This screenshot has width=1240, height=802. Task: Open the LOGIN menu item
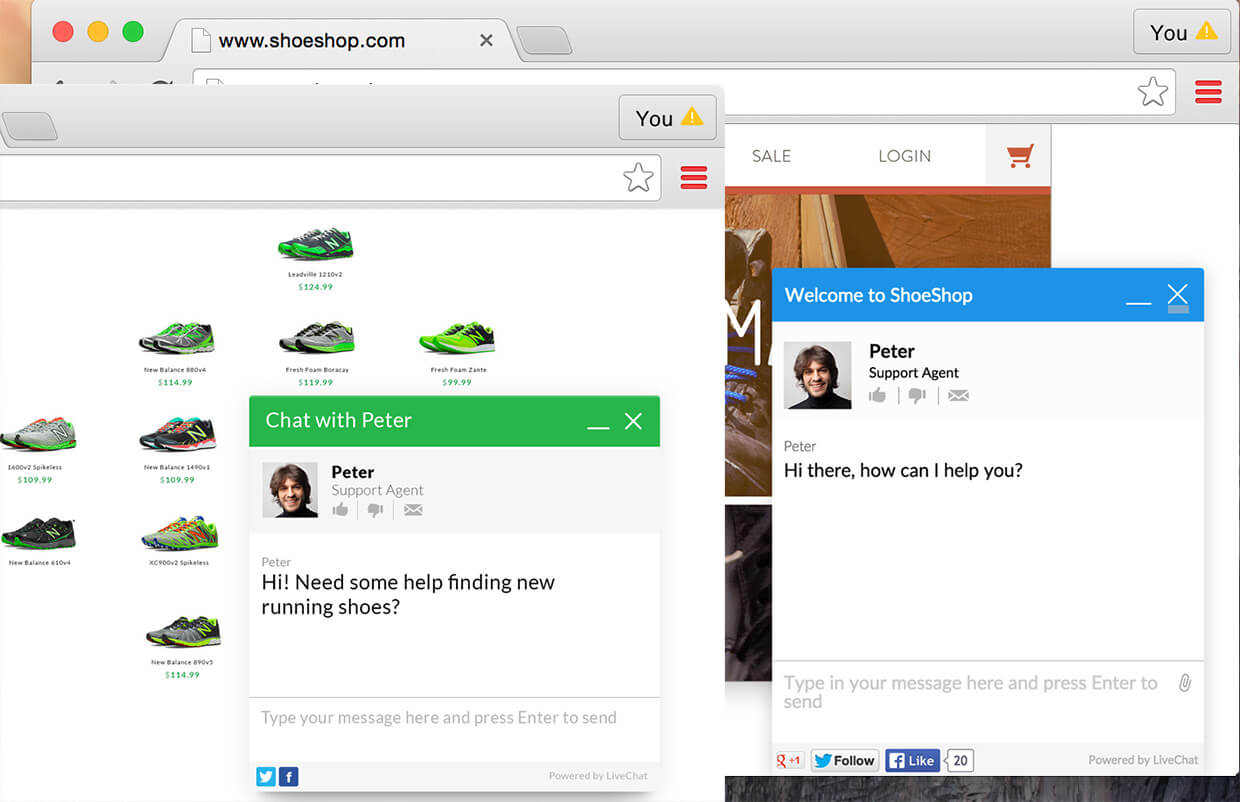coord(904,156)
